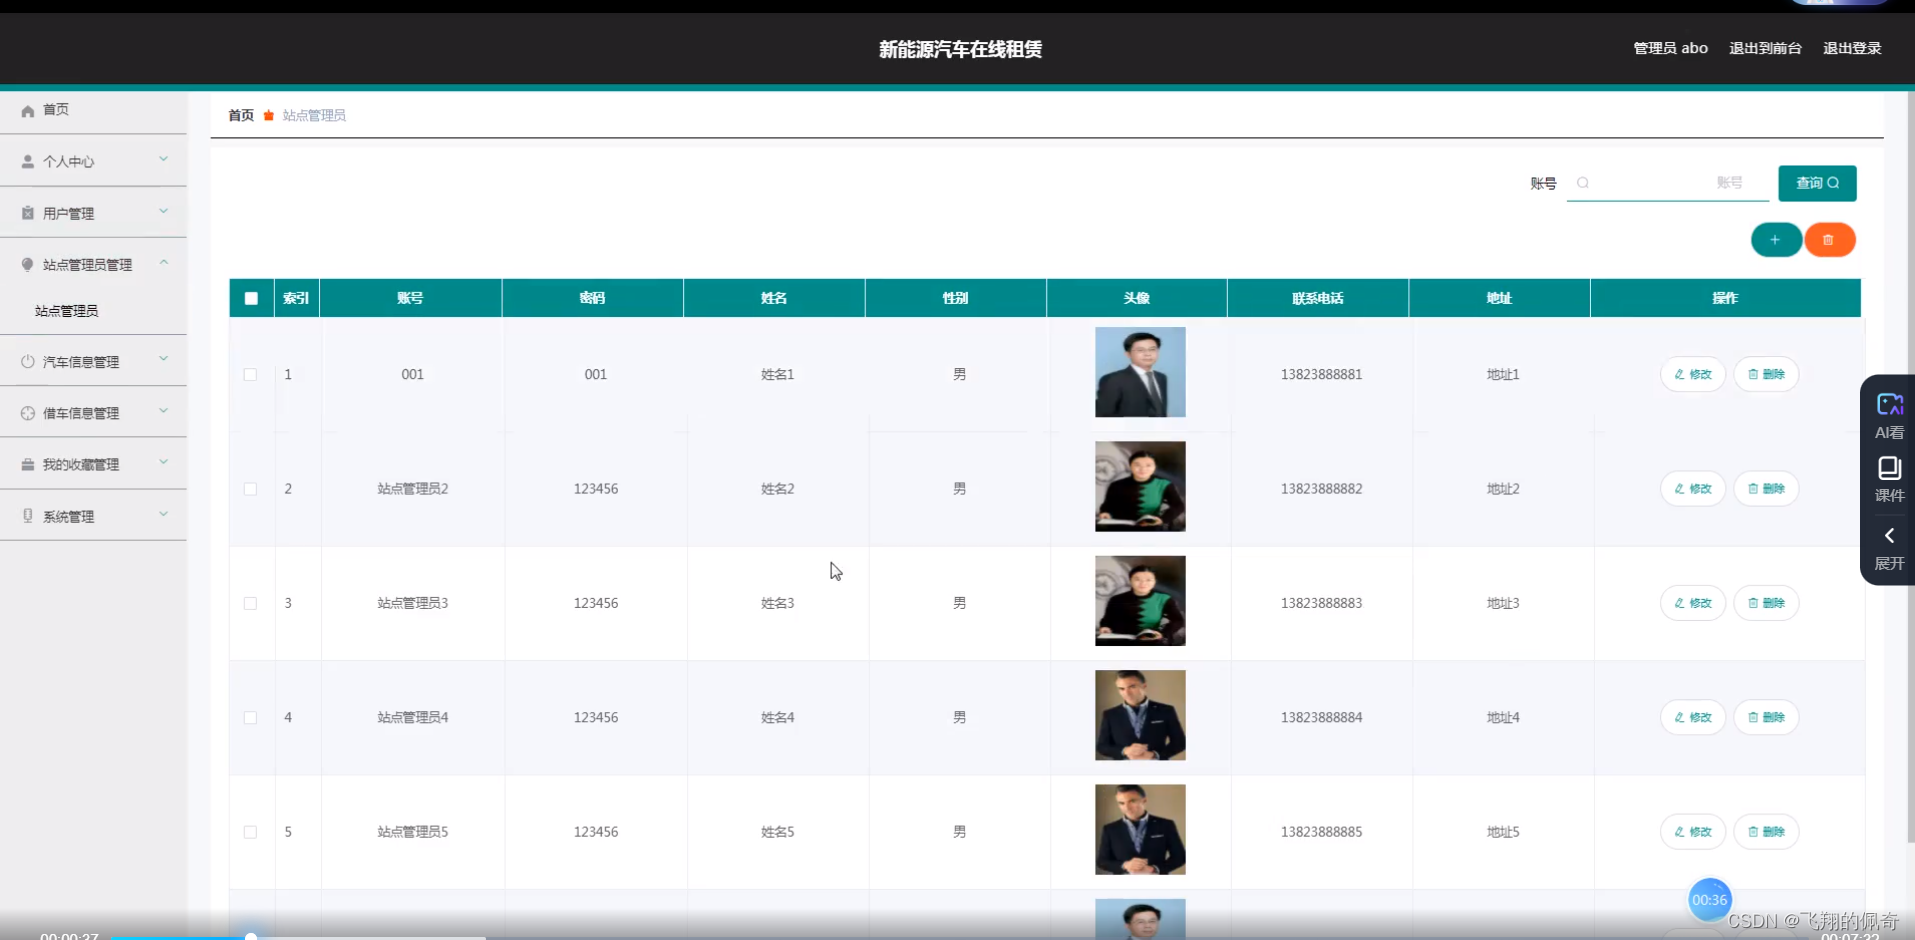The width and height of the screenshot is (1915, 940).
Task: Check the checkbox for row 1 (001)
Action: point(251,374)
